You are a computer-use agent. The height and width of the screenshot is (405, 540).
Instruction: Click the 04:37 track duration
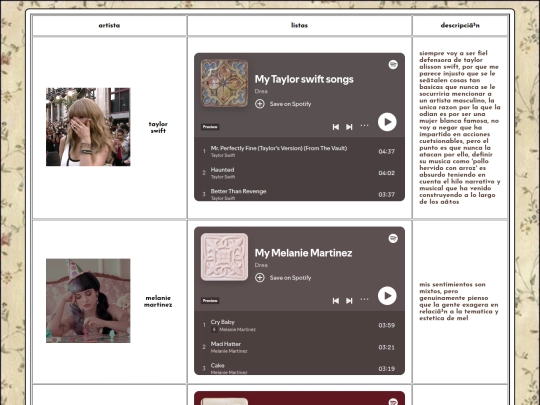click(387, 152)
